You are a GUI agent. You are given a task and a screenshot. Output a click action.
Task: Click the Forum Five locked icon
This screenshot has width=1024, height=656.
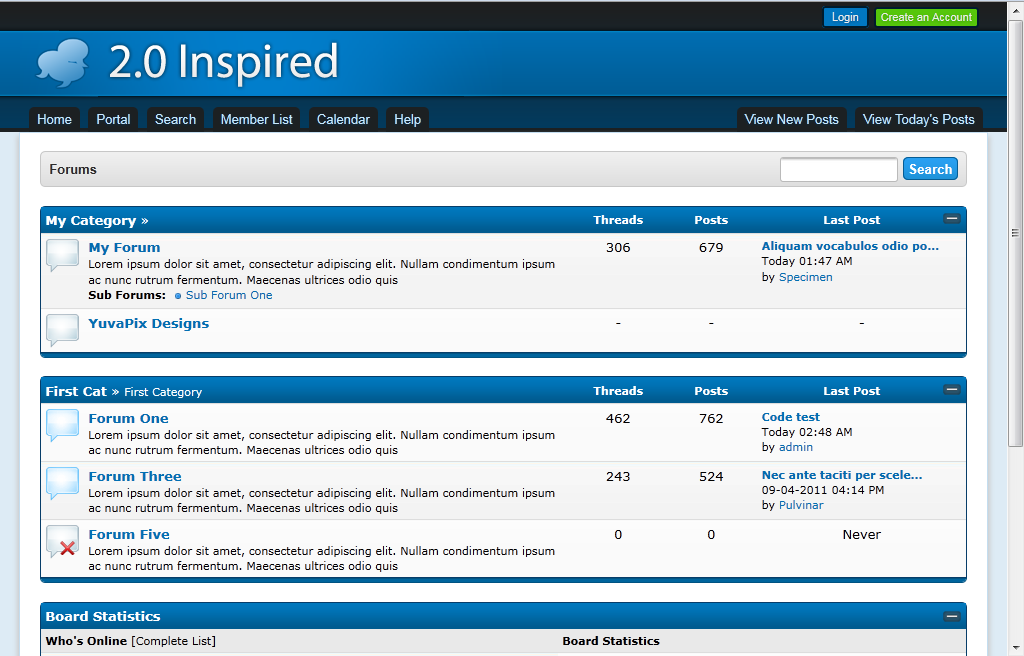coord(62,541)
